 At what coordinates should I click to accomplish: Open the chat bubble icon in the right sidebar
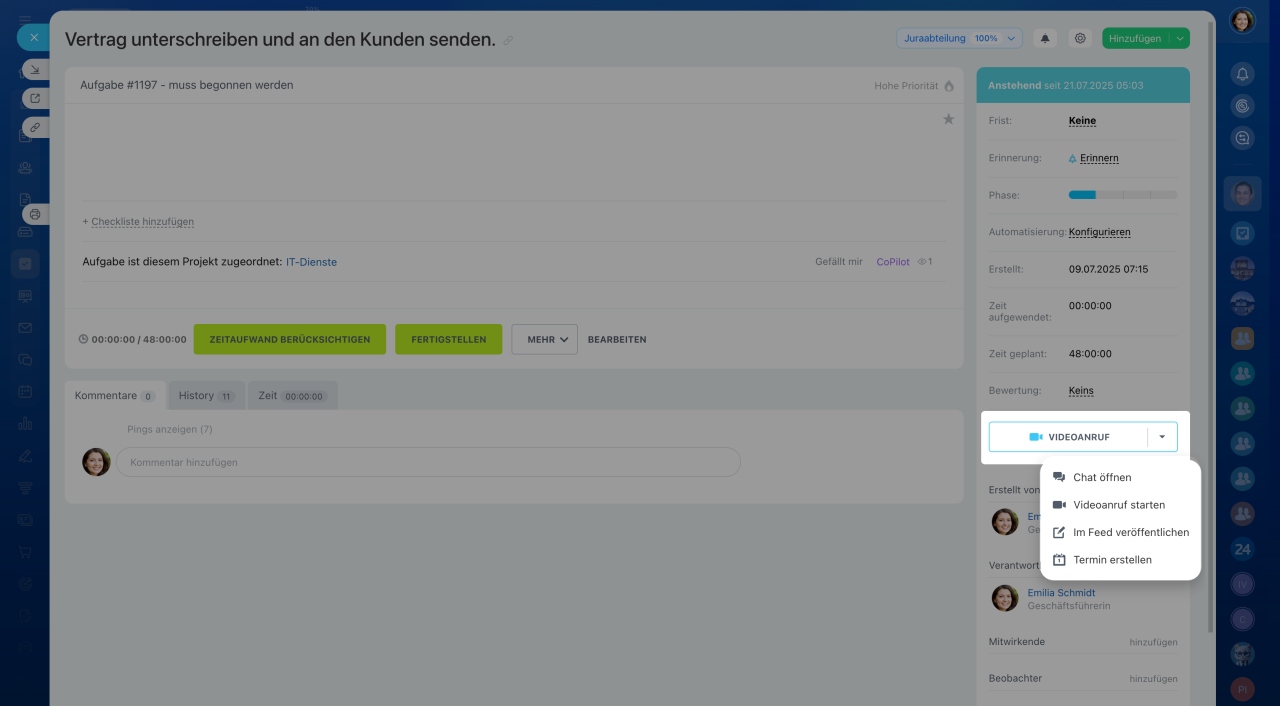click(1242, 139)
